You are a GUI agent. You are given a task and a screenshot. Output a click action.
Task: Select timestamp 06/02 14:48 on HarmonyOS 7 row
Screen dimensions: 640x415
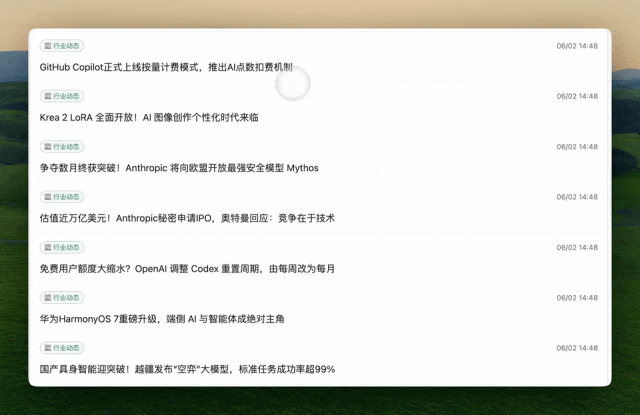pos(577,298)
